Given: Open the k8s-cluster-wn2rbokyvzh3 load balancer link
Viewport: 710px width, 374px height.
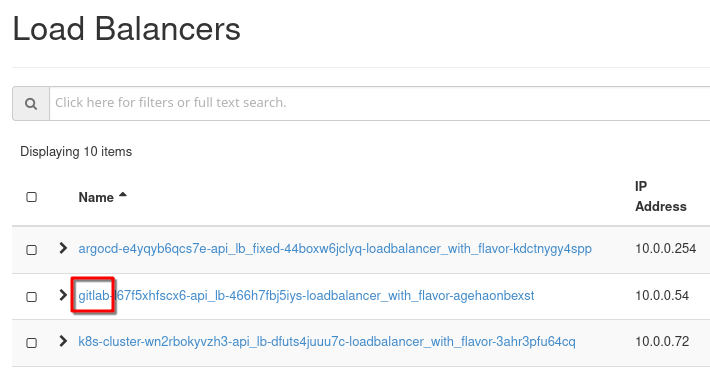Looking at the screenshot, I should [x=327, y=341].
